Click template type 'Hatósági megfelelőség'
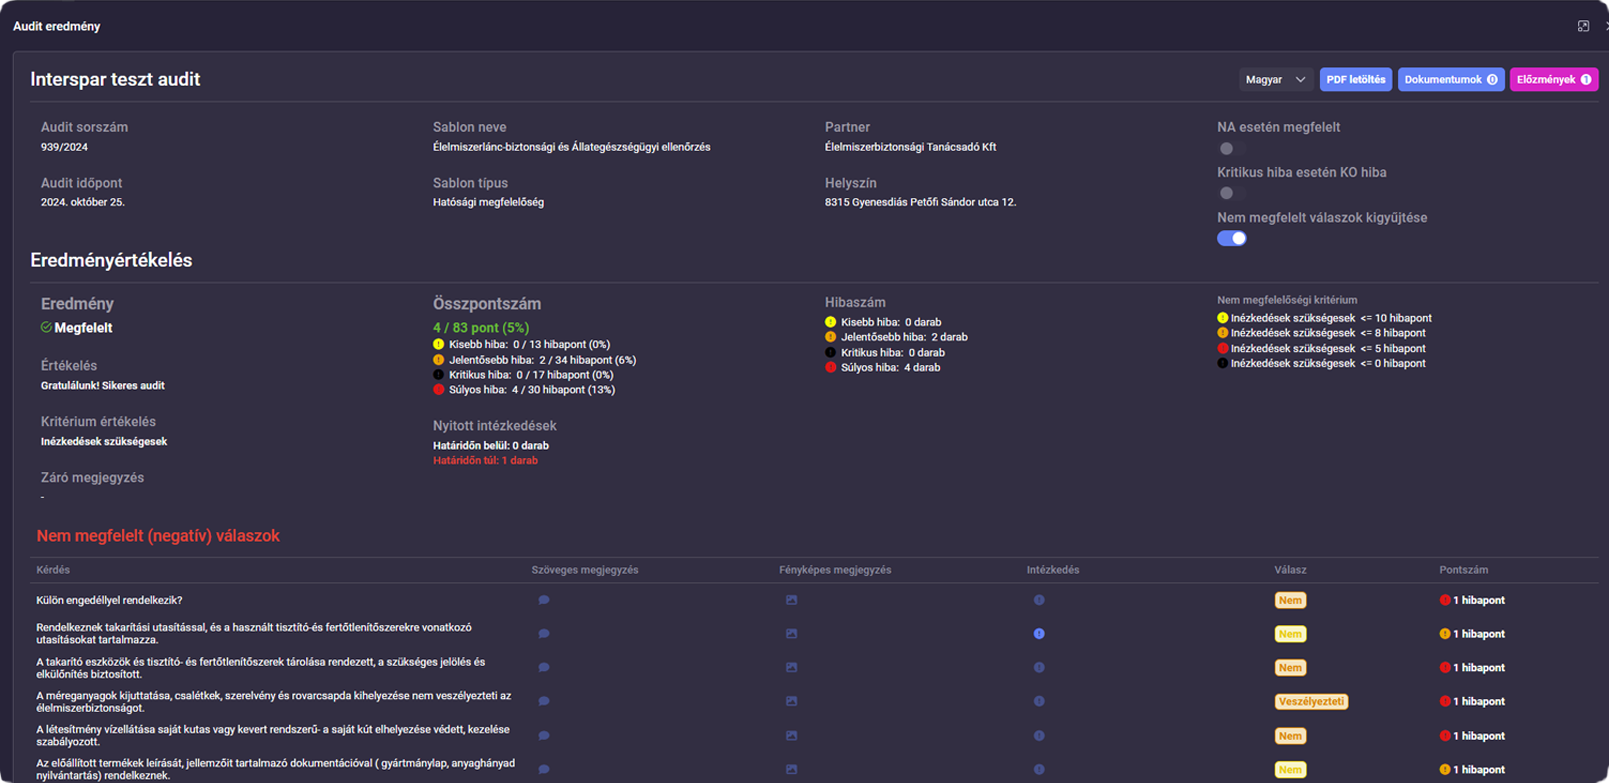This screenshot has width=1609, height=783. pos(488,202)
